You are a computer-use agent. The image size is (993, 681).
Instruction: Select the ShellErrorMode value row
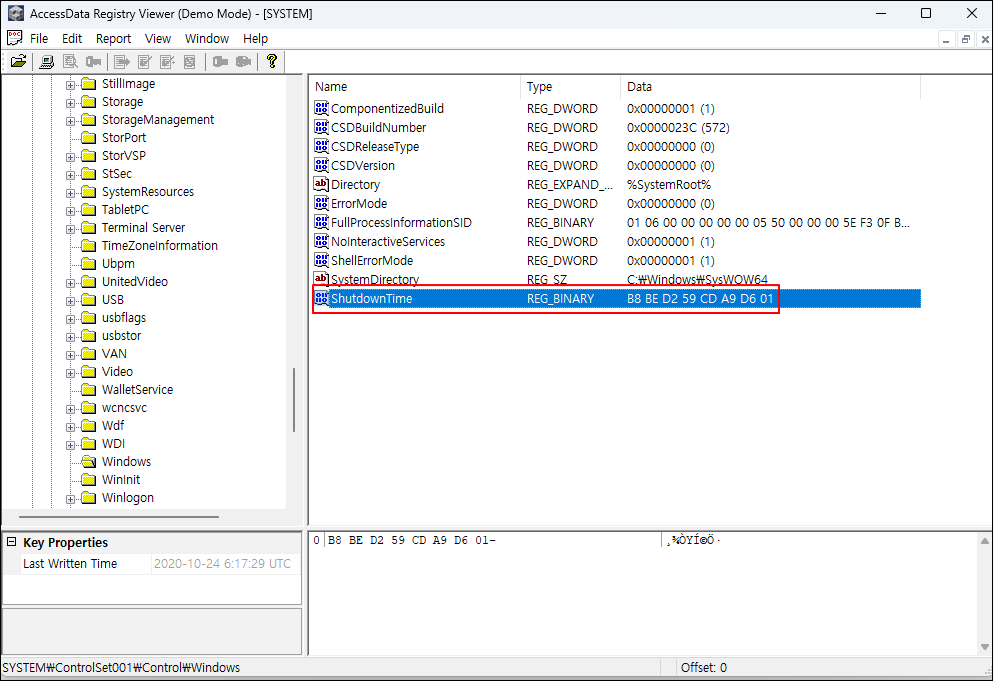tap(616, 260)
